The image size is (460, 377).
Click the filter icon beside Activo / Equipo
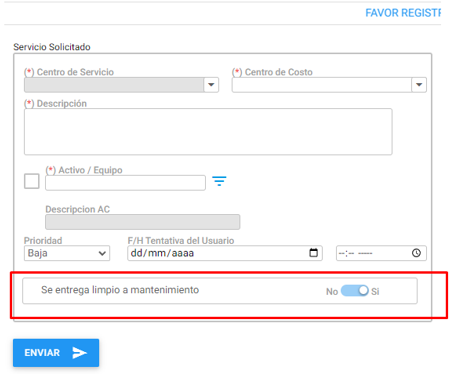[x=219, y=181]
